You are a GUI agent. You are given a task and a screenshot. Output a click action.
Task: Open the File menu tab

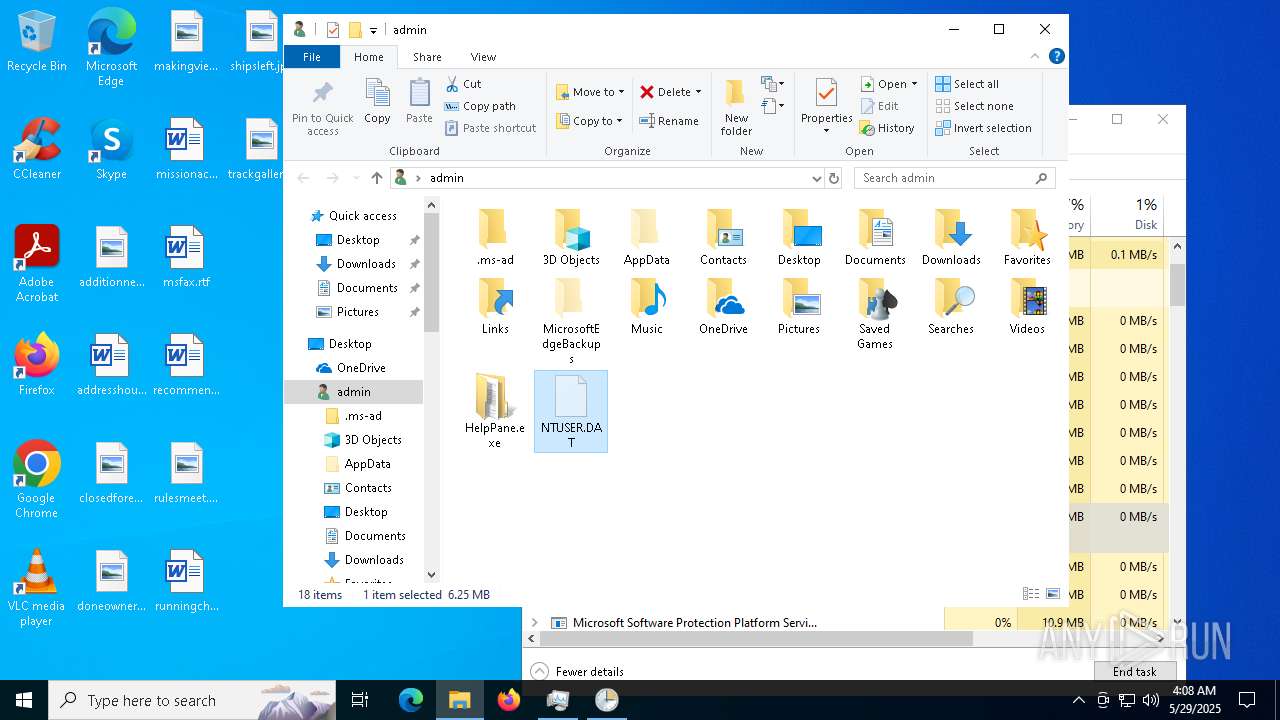point(312,57)
